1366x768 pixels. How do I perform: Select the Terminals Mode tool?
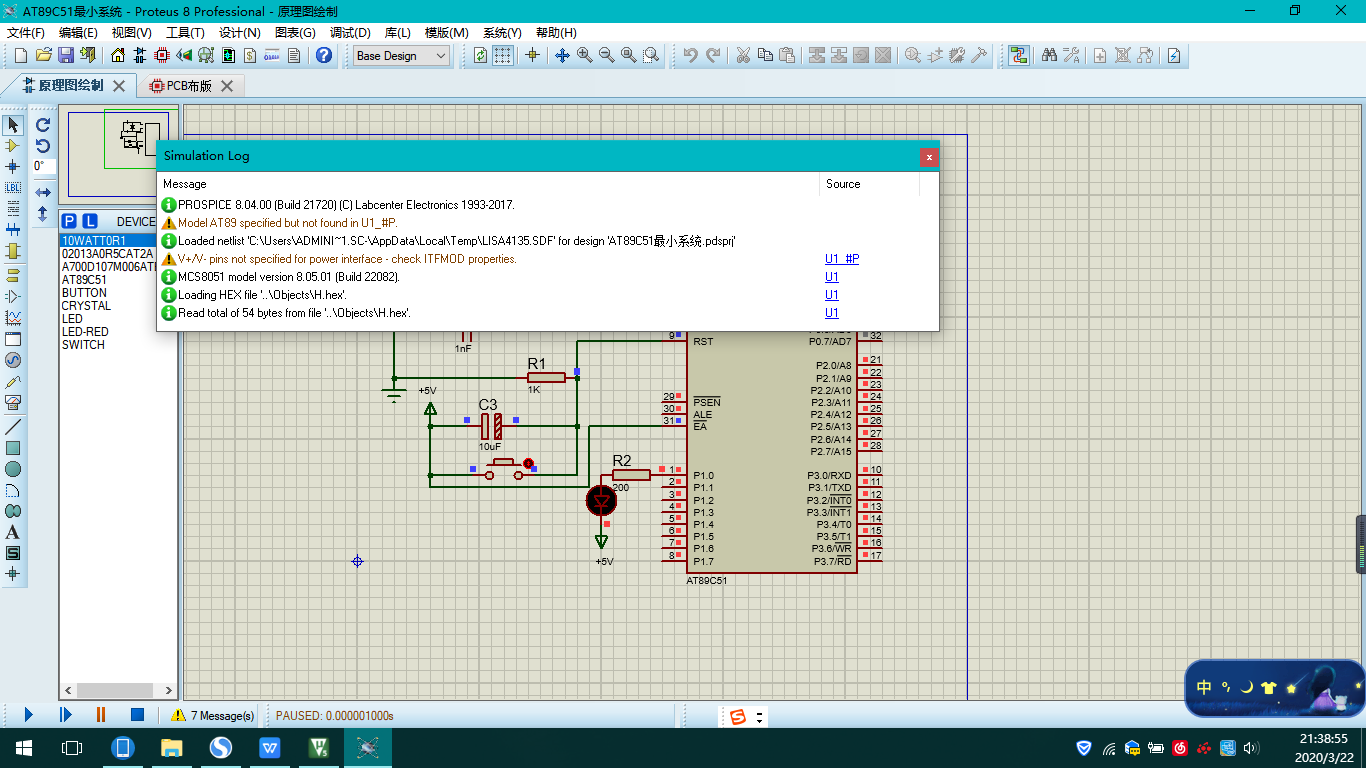point(13,275)
